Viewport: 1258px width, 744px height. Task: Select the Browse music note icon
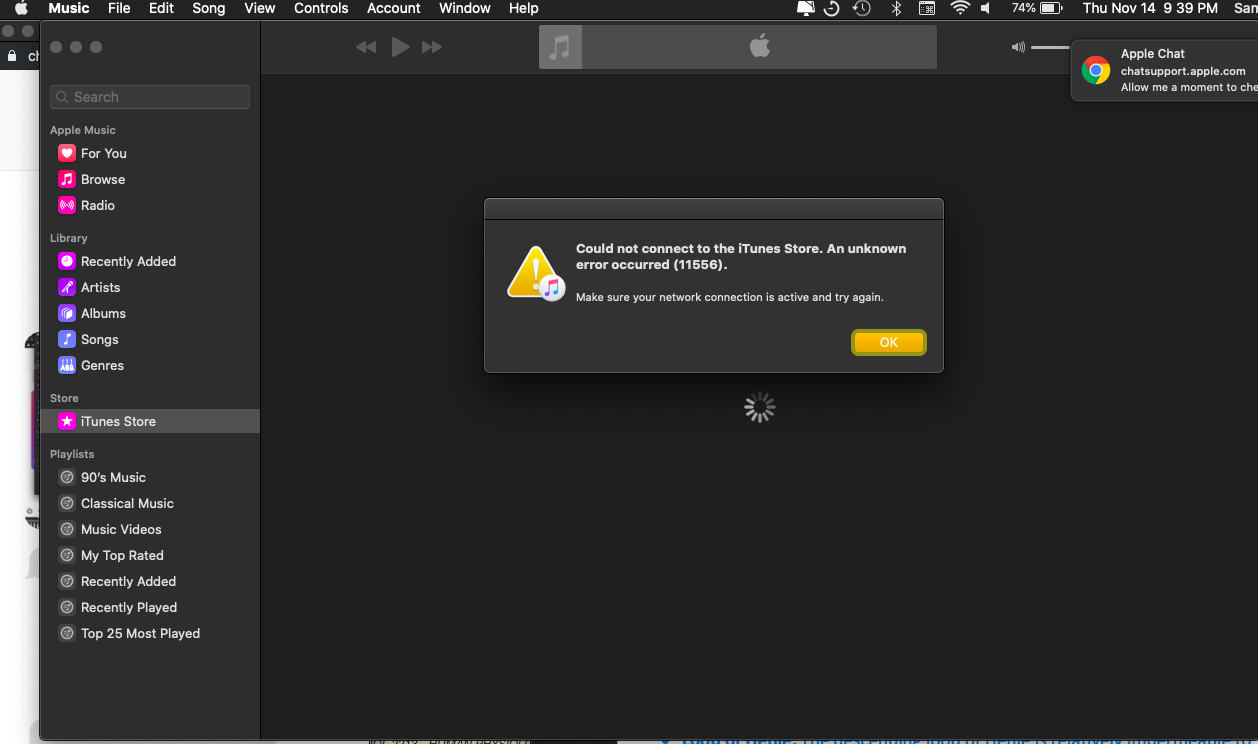[67, 179]
